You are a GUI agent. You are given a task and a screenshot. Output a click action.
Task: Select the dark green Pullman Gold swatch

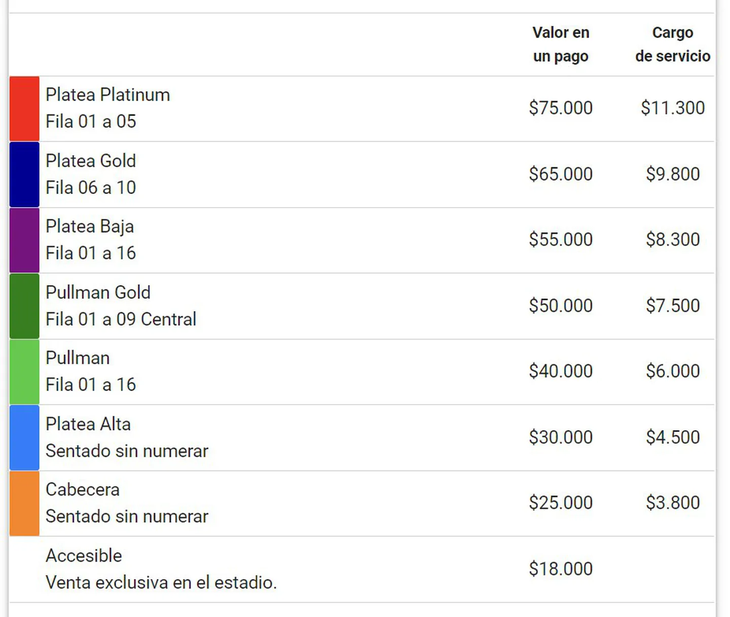[24, 306]
